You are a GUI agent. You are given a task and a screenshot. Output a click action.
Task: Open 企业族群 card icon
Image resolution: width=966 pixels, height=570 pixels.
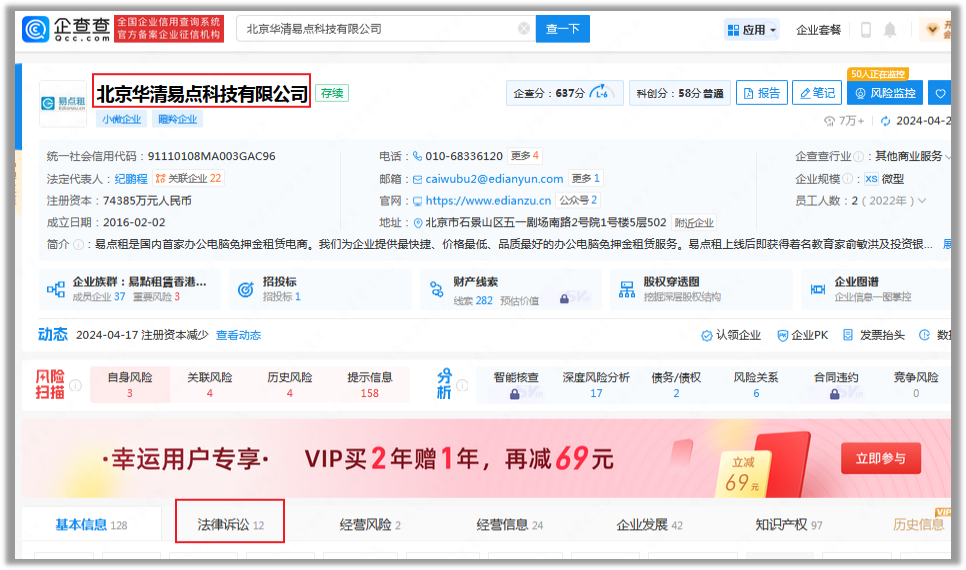56,289
